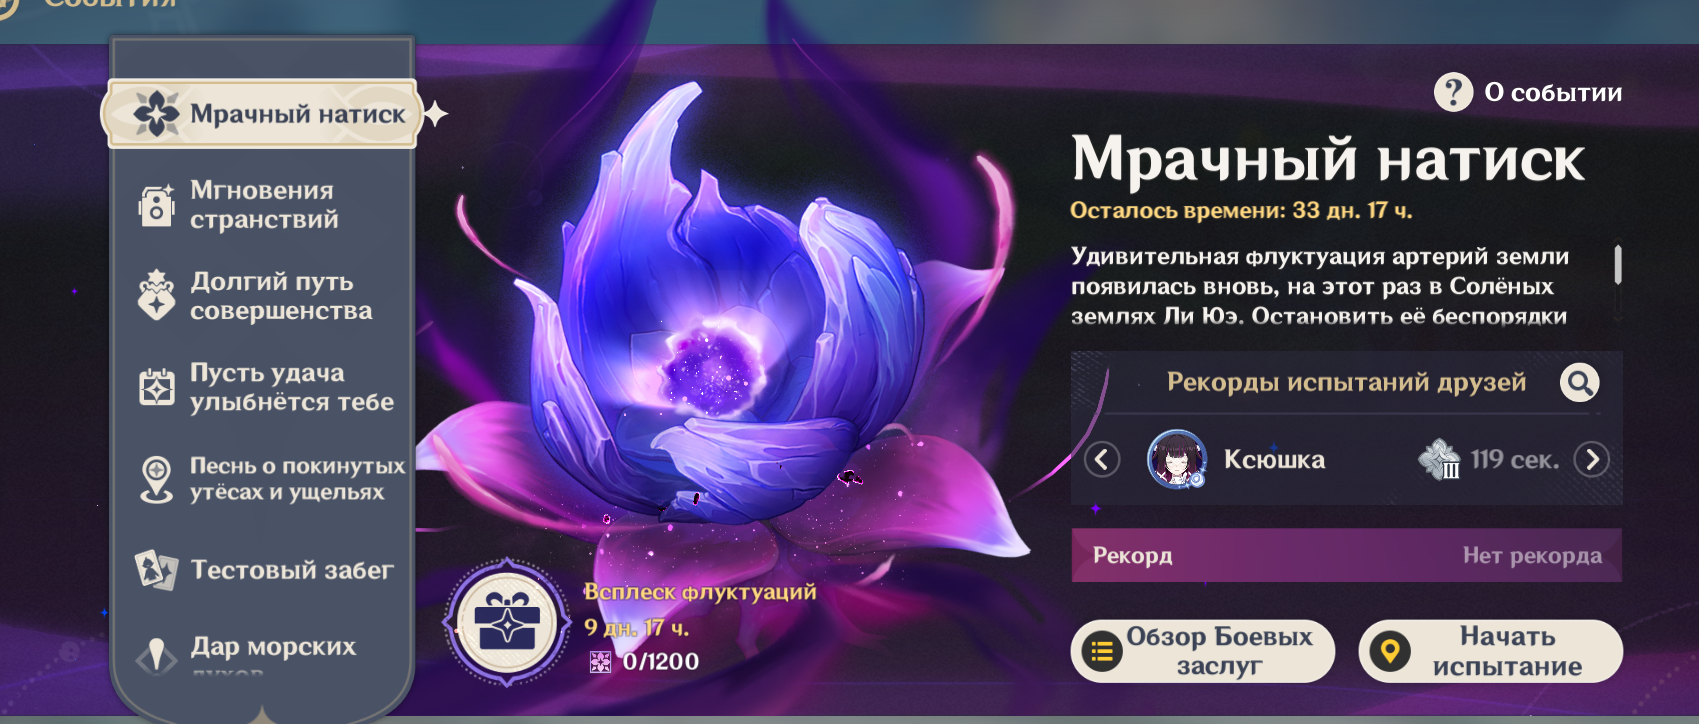Search friends' trial records with magnifier icon

[1580, 383]
